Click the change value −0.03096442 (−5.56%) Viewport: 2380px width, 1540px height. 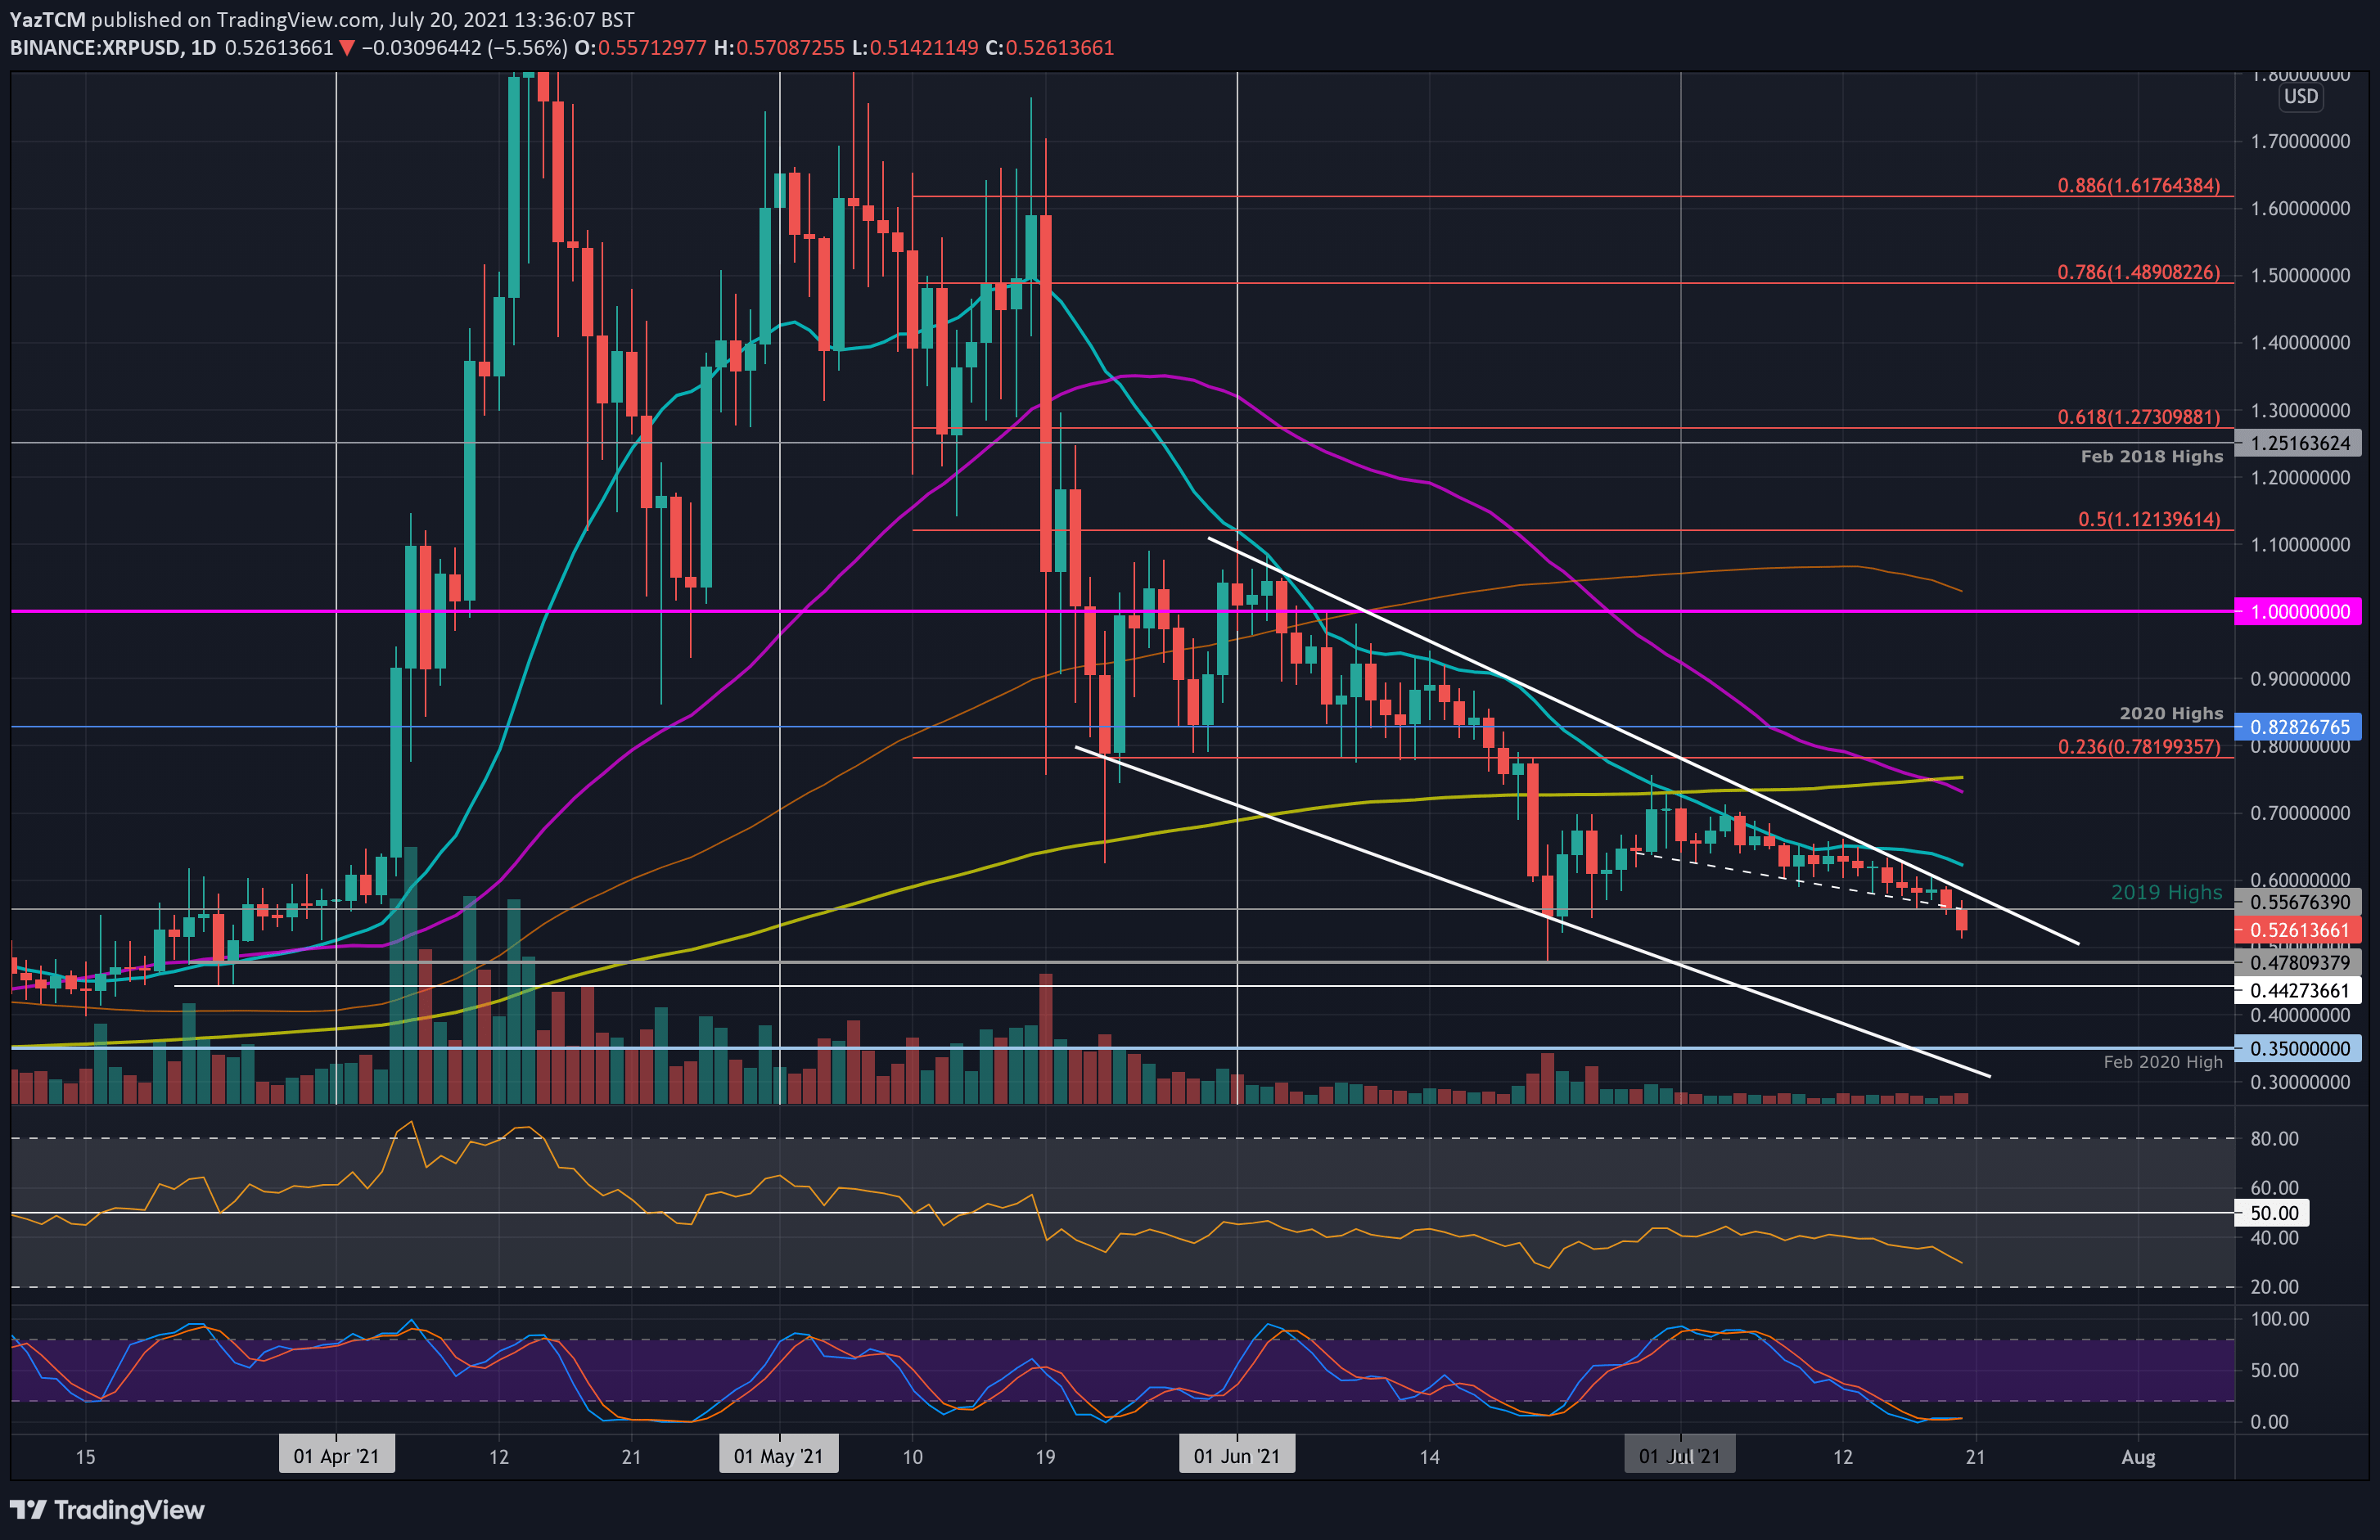click(x=464, y=47)
